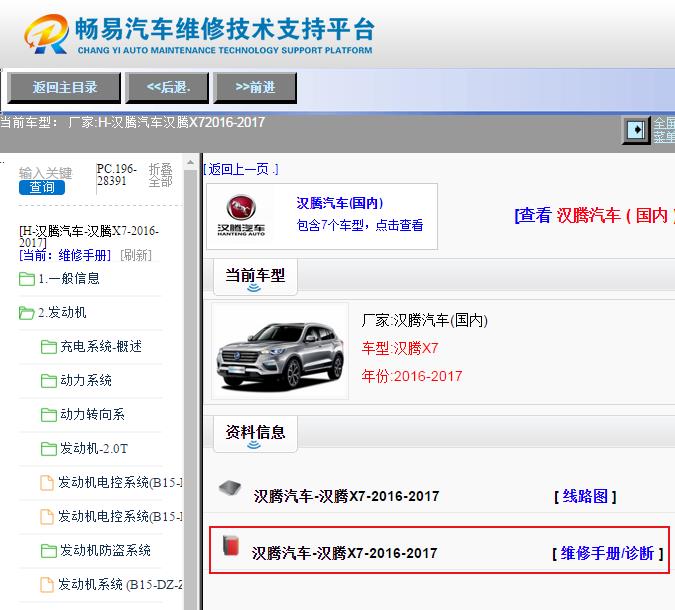The width and height of the screenshot is (675, 610).
Task: Click [当前：维修手册] link
Action: coord(65,255)
